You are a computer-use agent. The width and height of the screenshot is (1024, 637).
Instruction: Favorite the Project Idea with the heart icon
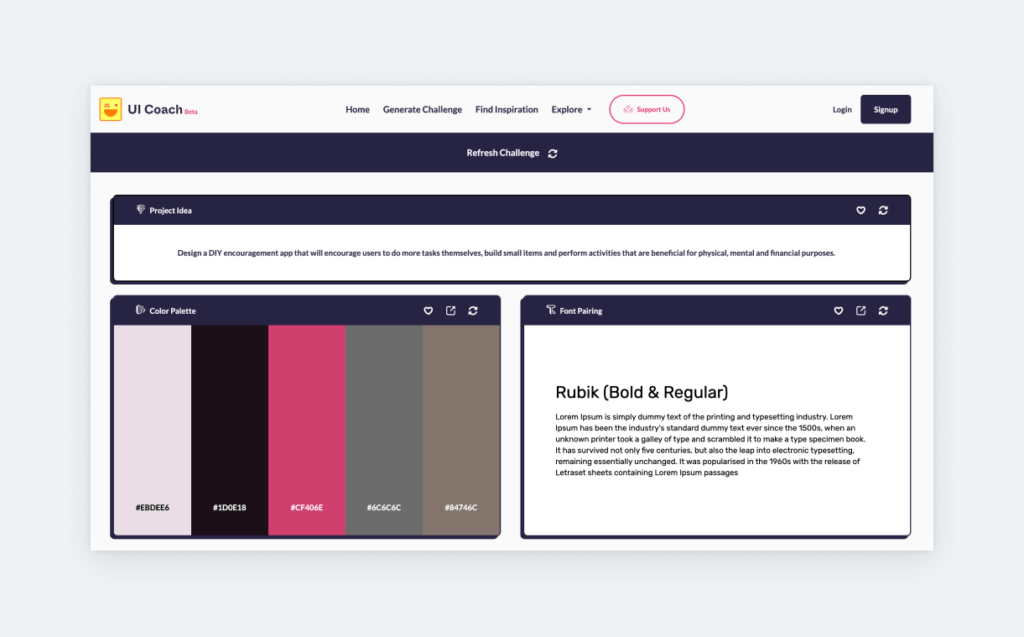[x=860, y=210]
